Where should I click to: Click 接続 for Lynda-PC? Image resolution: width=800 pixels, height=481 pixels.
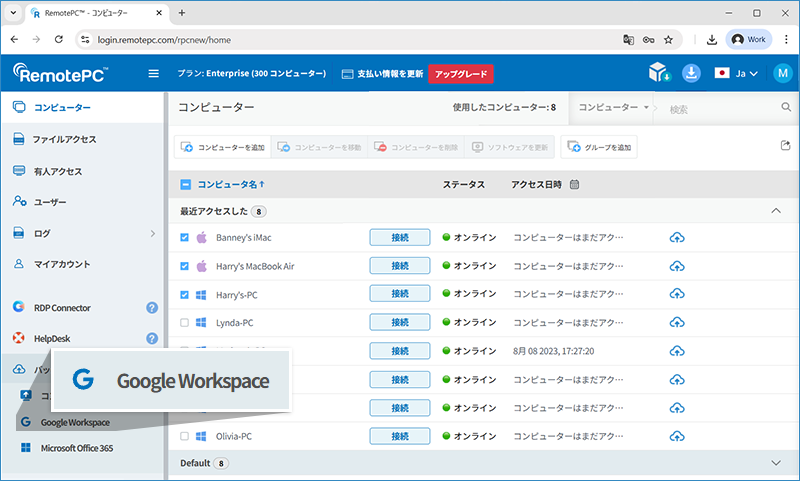tap(400, 322)
